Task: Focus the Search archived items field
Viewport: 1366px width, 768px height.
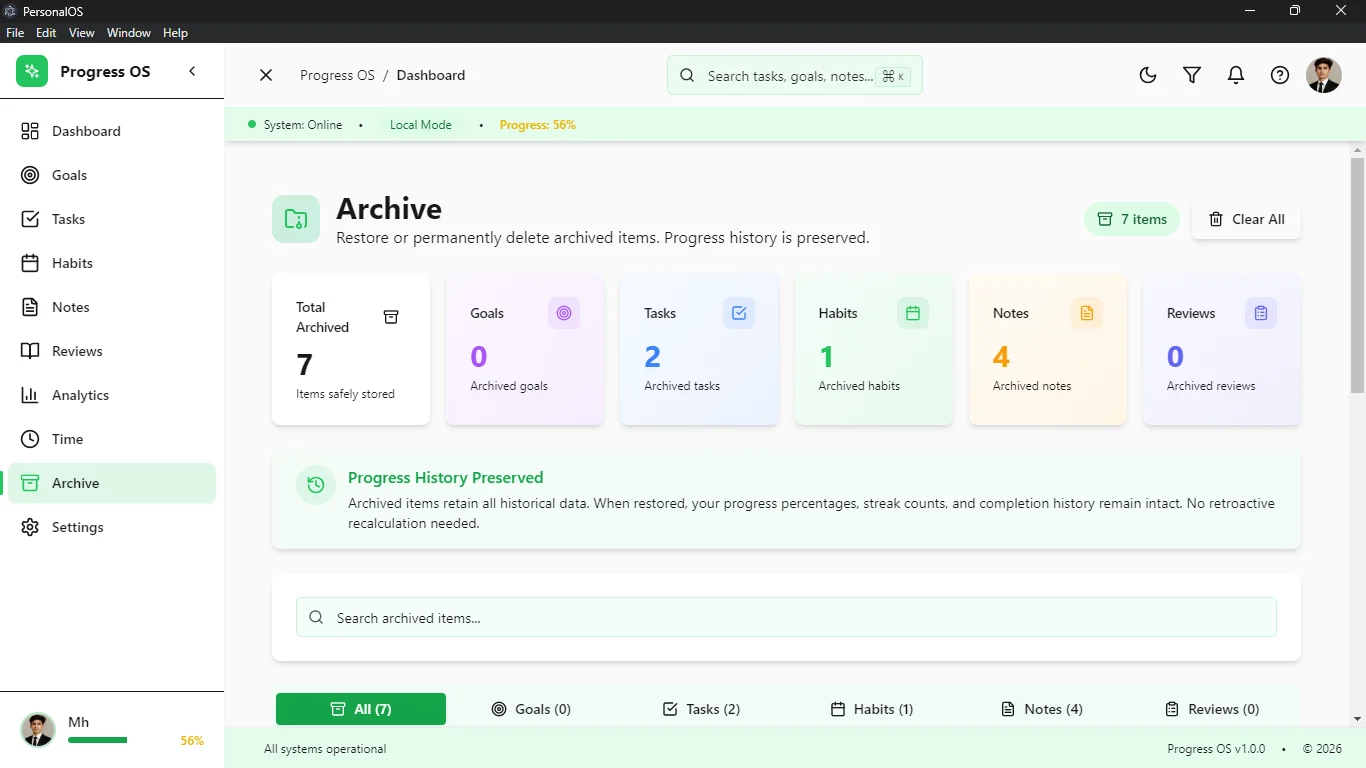Action: 786,618
